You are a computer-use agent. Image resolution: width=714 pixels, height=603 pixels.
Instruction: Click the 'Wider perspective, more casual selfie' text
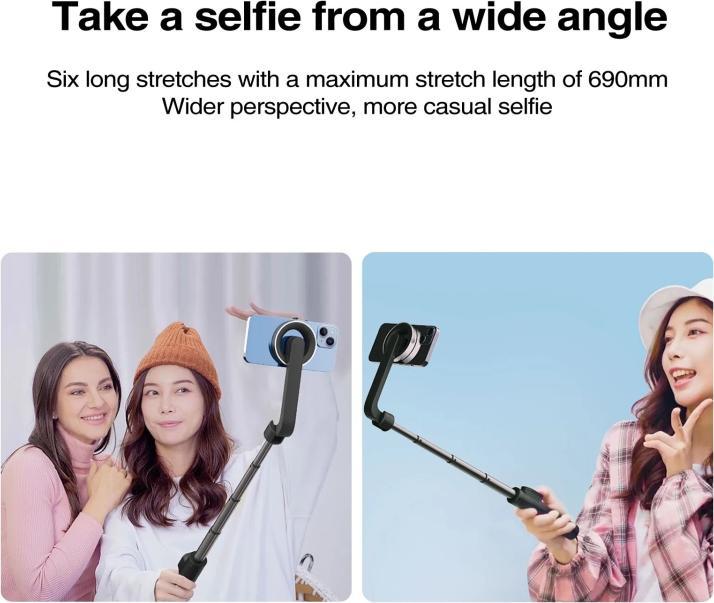[357, 107]
